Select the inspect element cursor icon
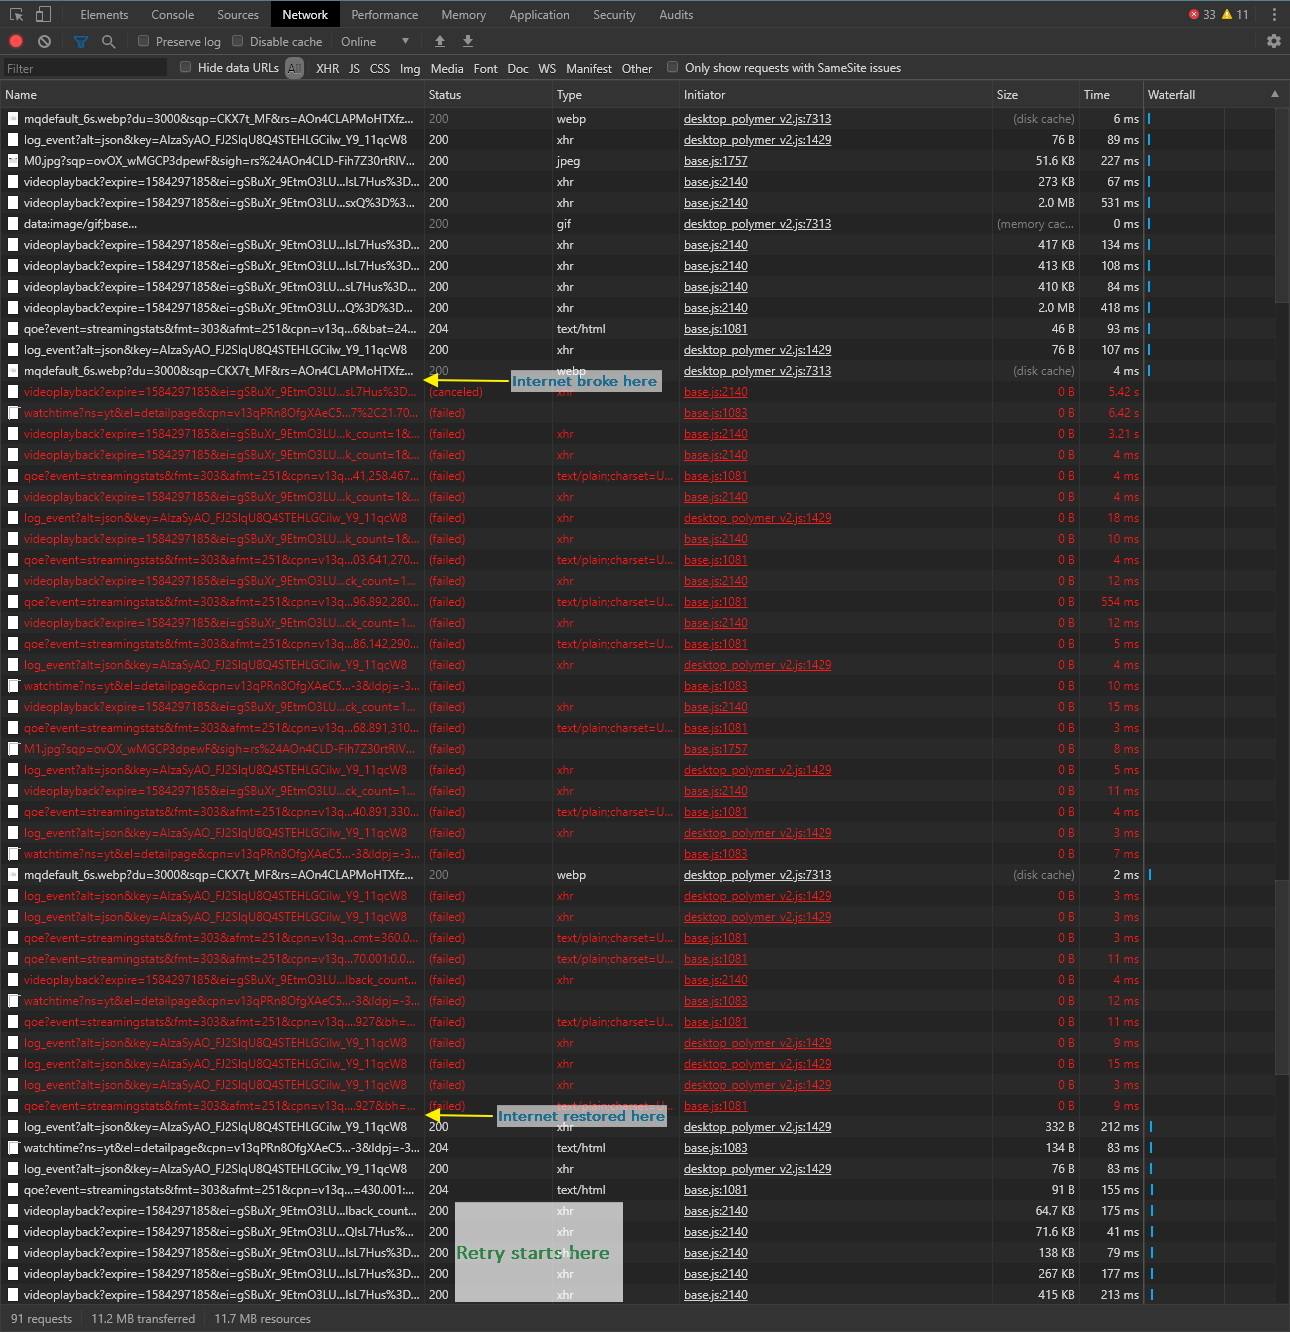The width and height of the screenshot is (1290, 1333). (x=15, y=14)
